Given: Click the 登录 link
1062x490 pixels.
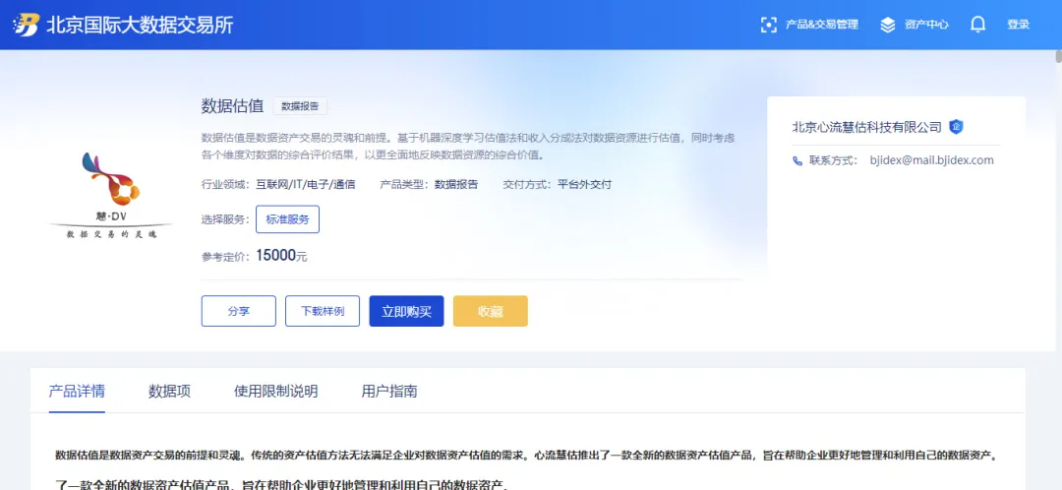Looking at the screenshot, I should (x=1018, y=25).
